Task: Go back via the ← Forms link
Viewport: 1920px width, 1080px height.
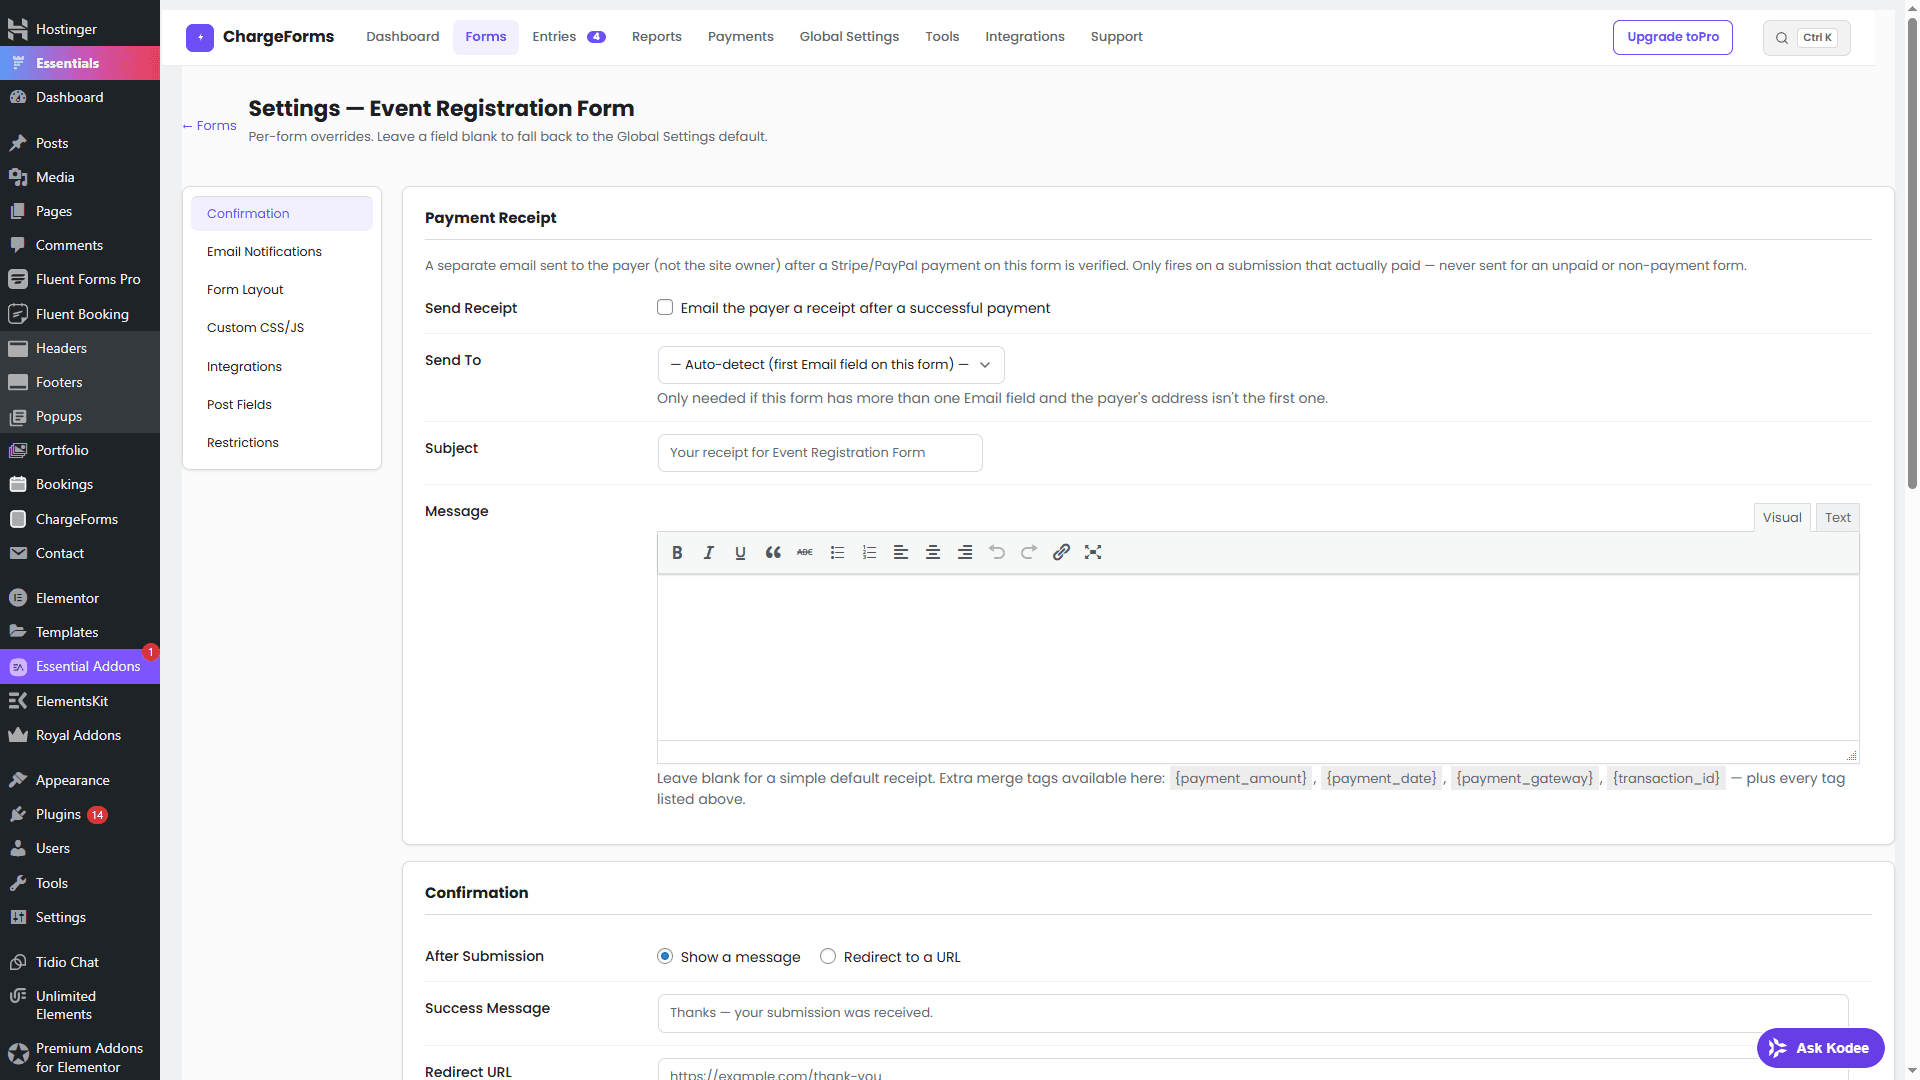Action: (210, 126)
